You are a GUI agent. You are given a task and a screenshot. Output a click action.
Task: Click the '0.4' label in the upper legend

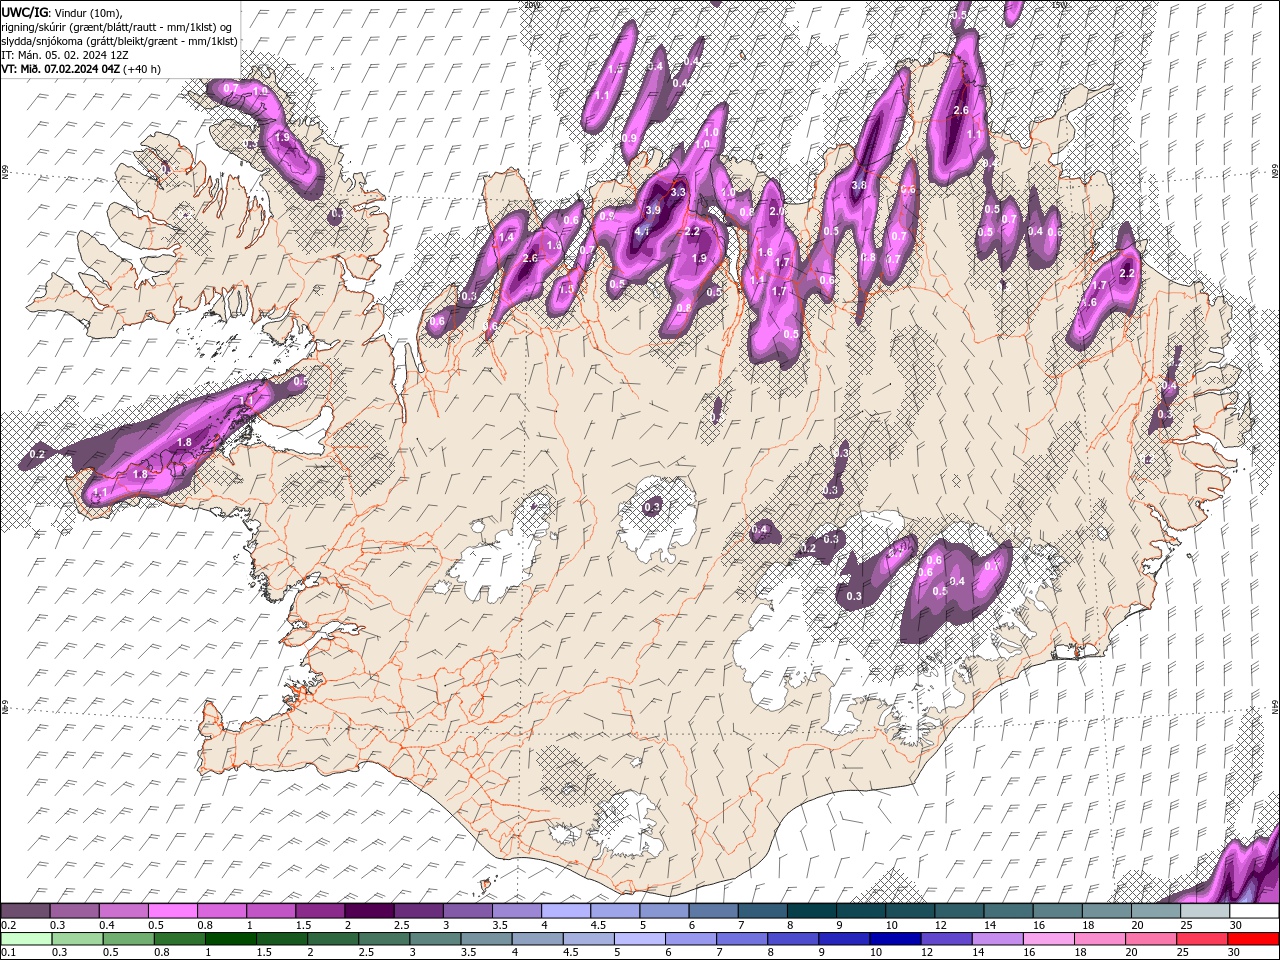pyautogui.click(x=107, y=925)
